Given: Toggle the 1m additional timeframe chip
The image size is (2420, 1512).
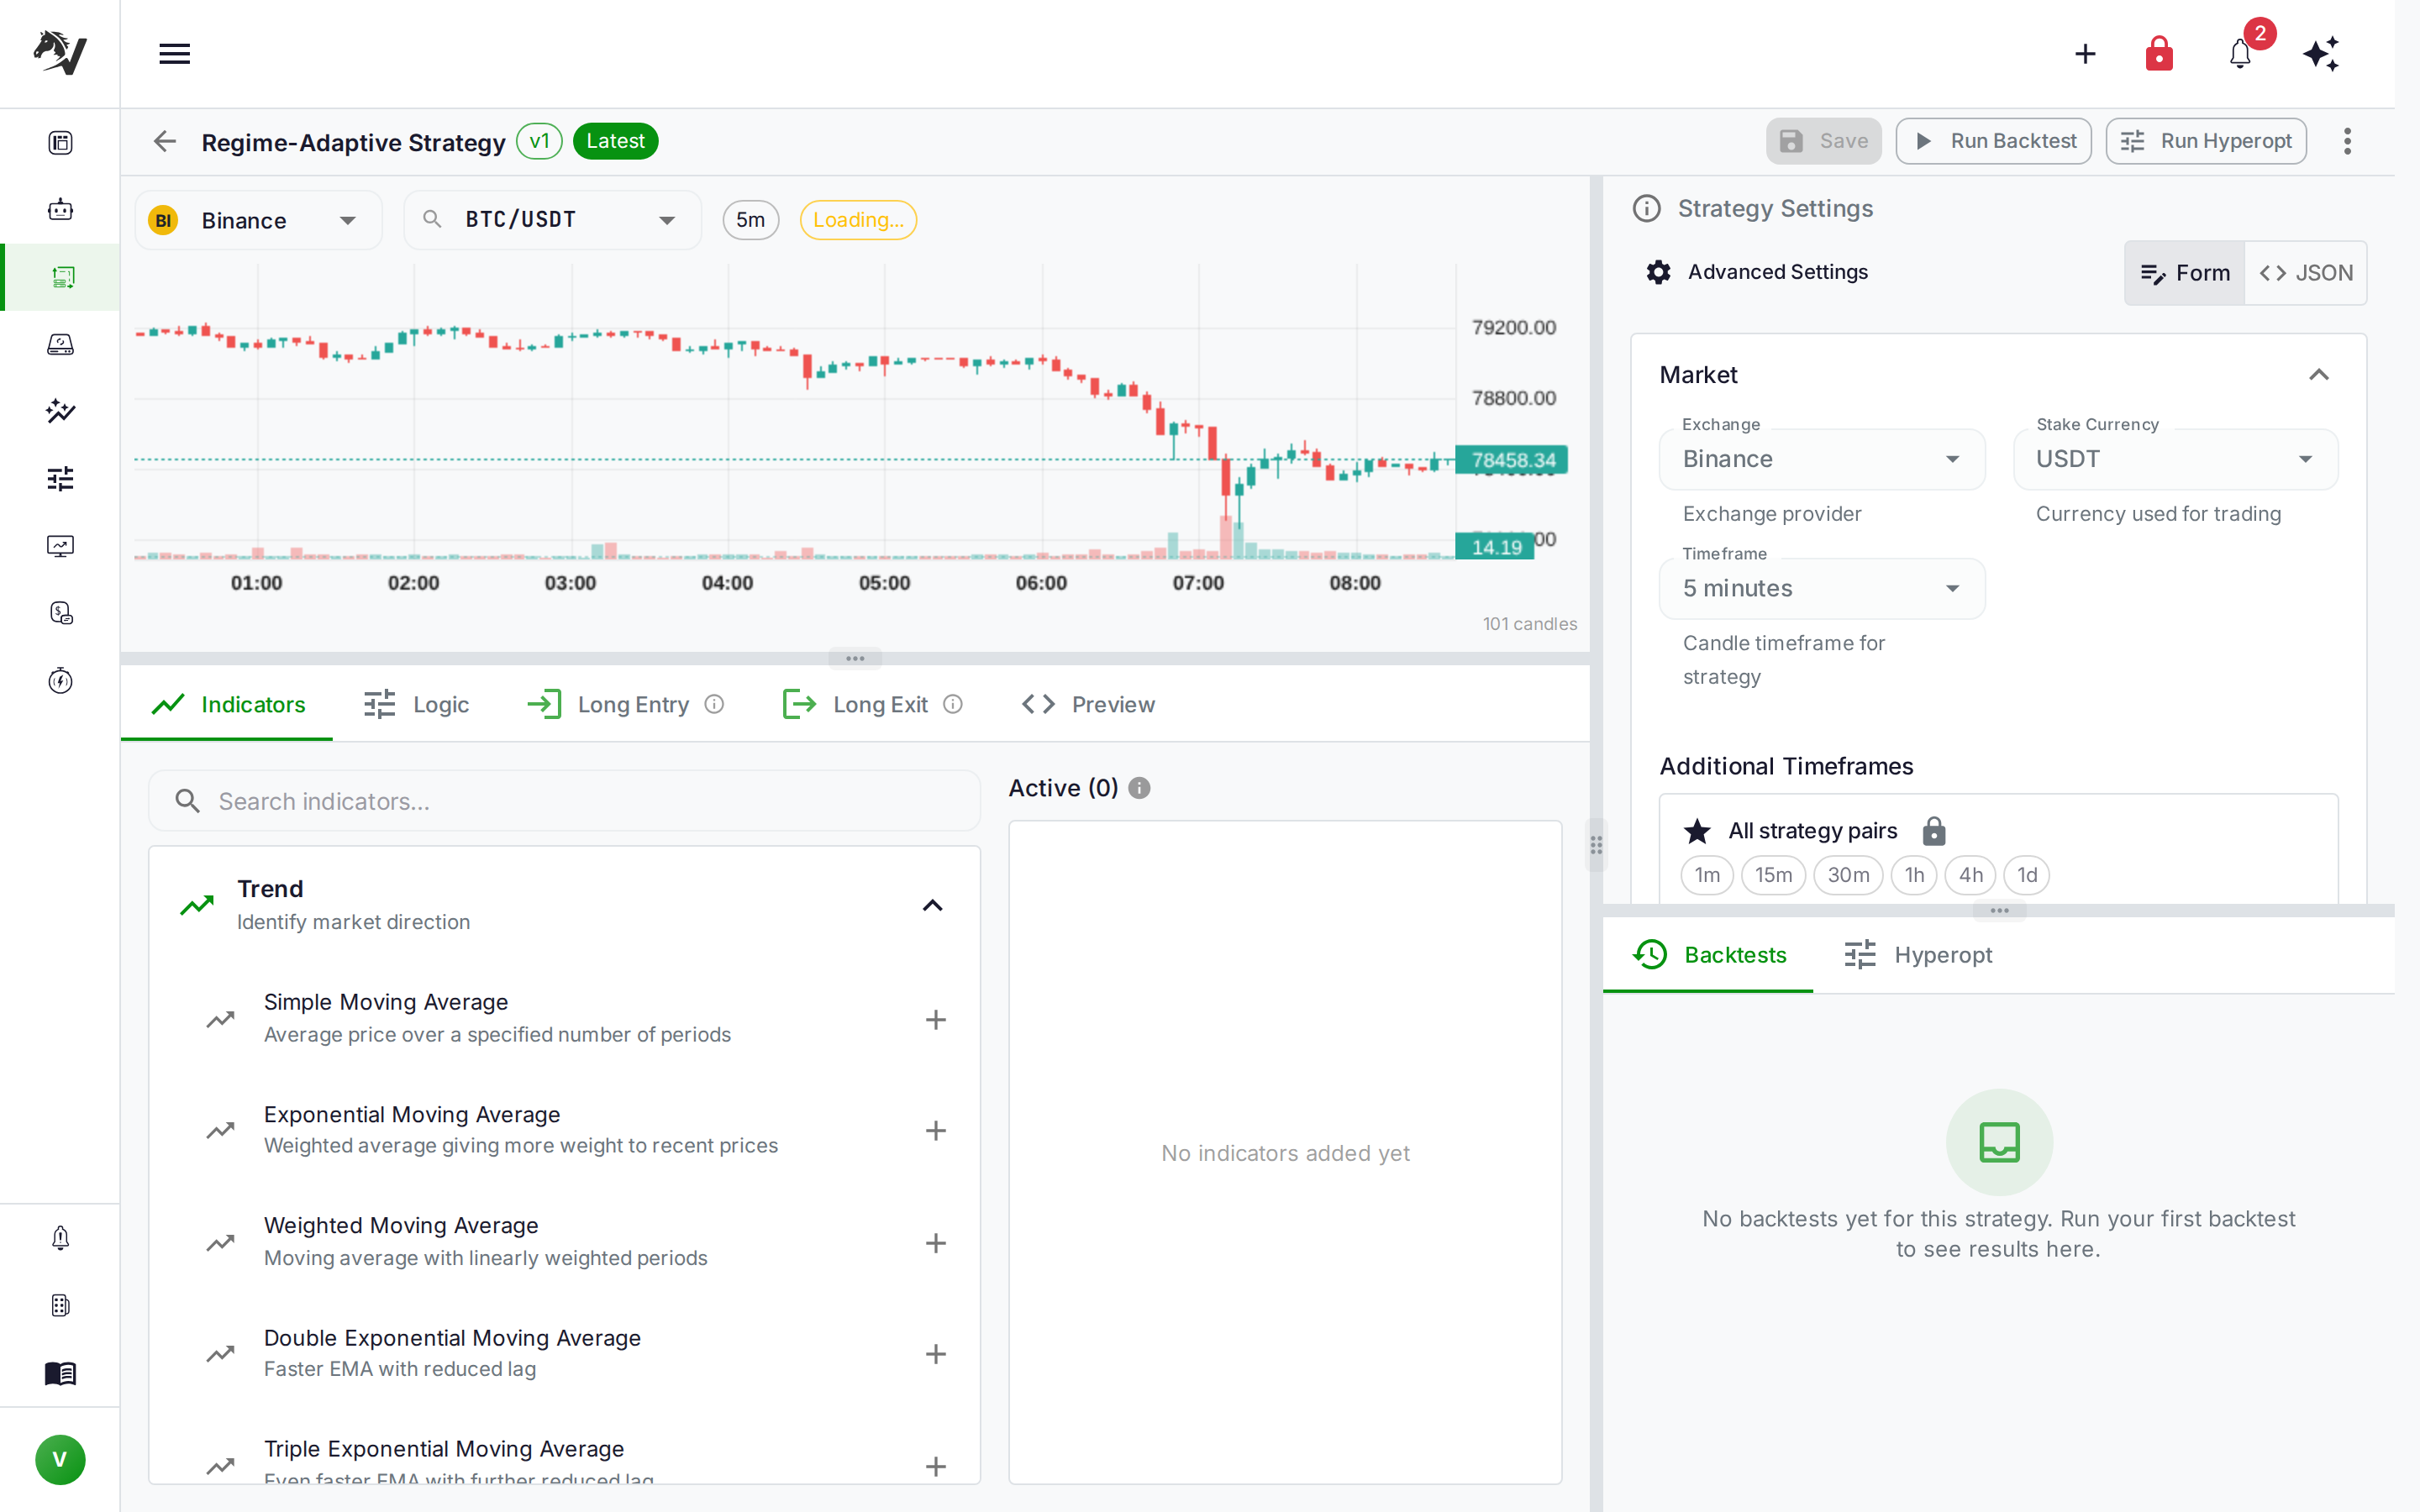Looking at the screenshot, I should pos(1707,875).
